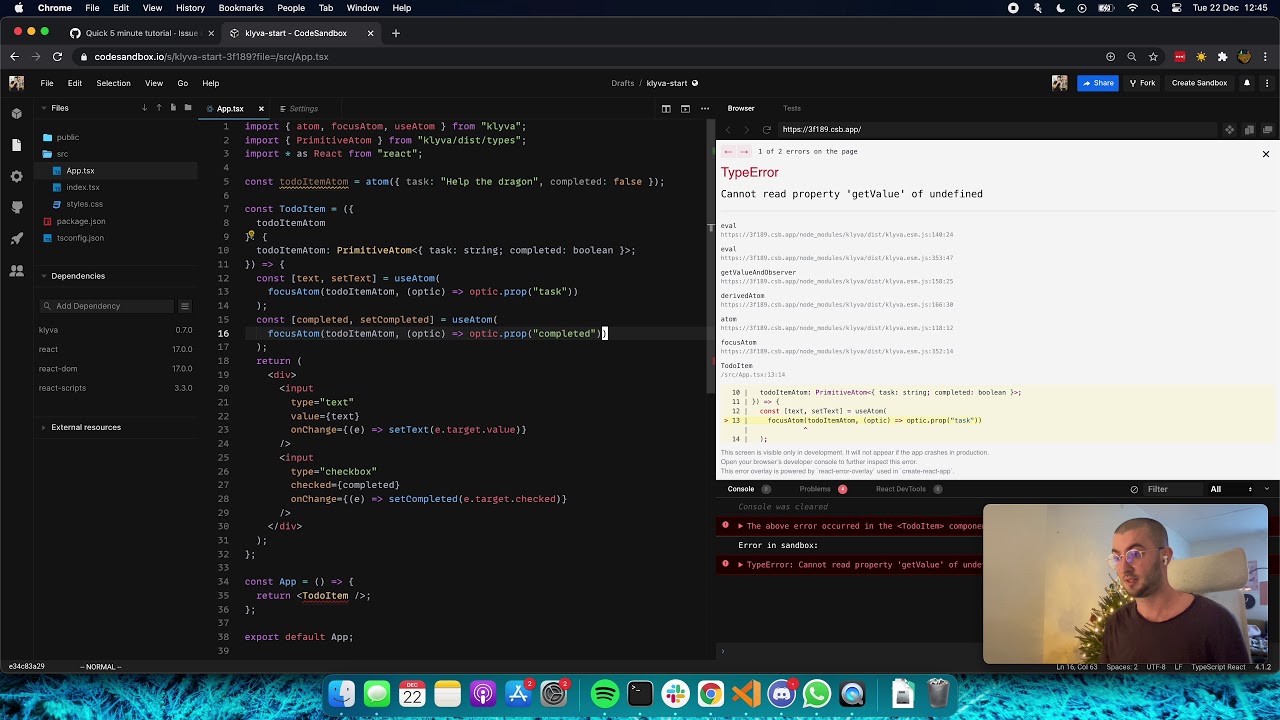The width and height of the screenshot is (1280, 720).
Task: Collapse the Dependencies section
Action: click(x=44, y=276)
